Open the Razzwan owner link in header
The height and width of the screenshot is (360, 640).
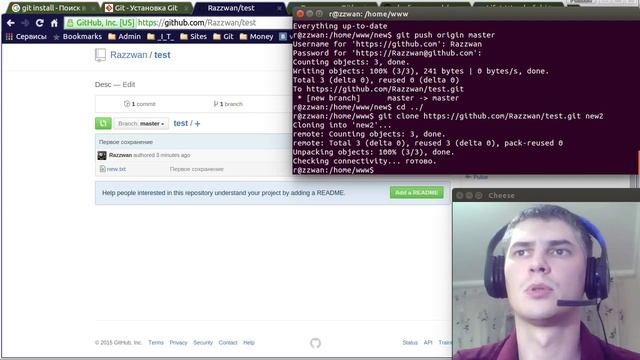pos(129,55)
